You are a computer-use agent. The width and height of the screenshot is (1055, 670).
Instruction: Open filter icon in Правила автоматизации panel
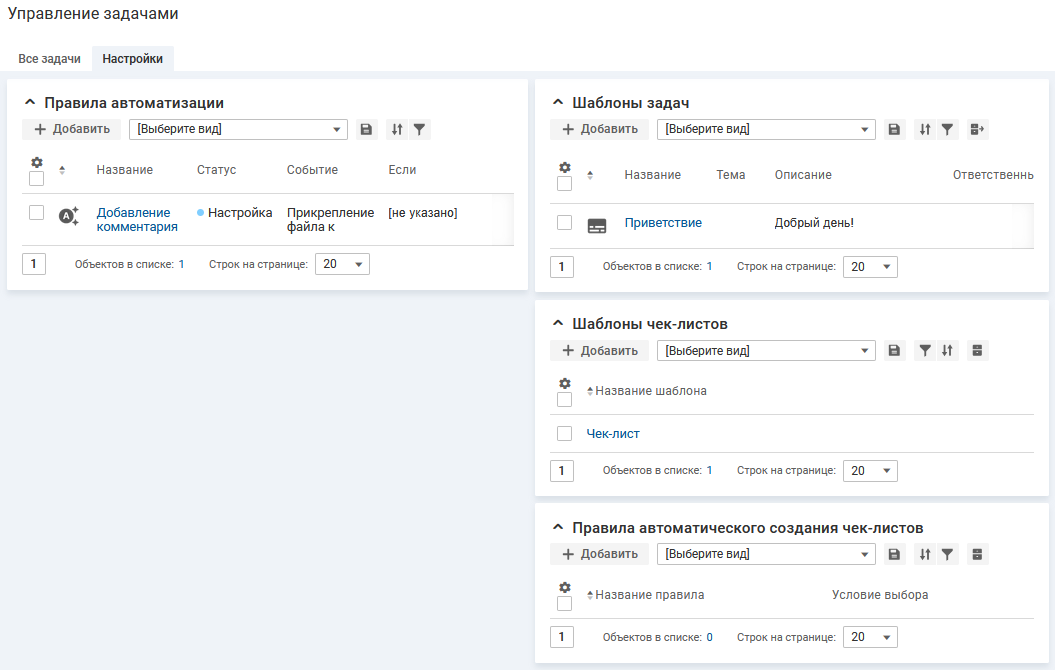point(420,129)
